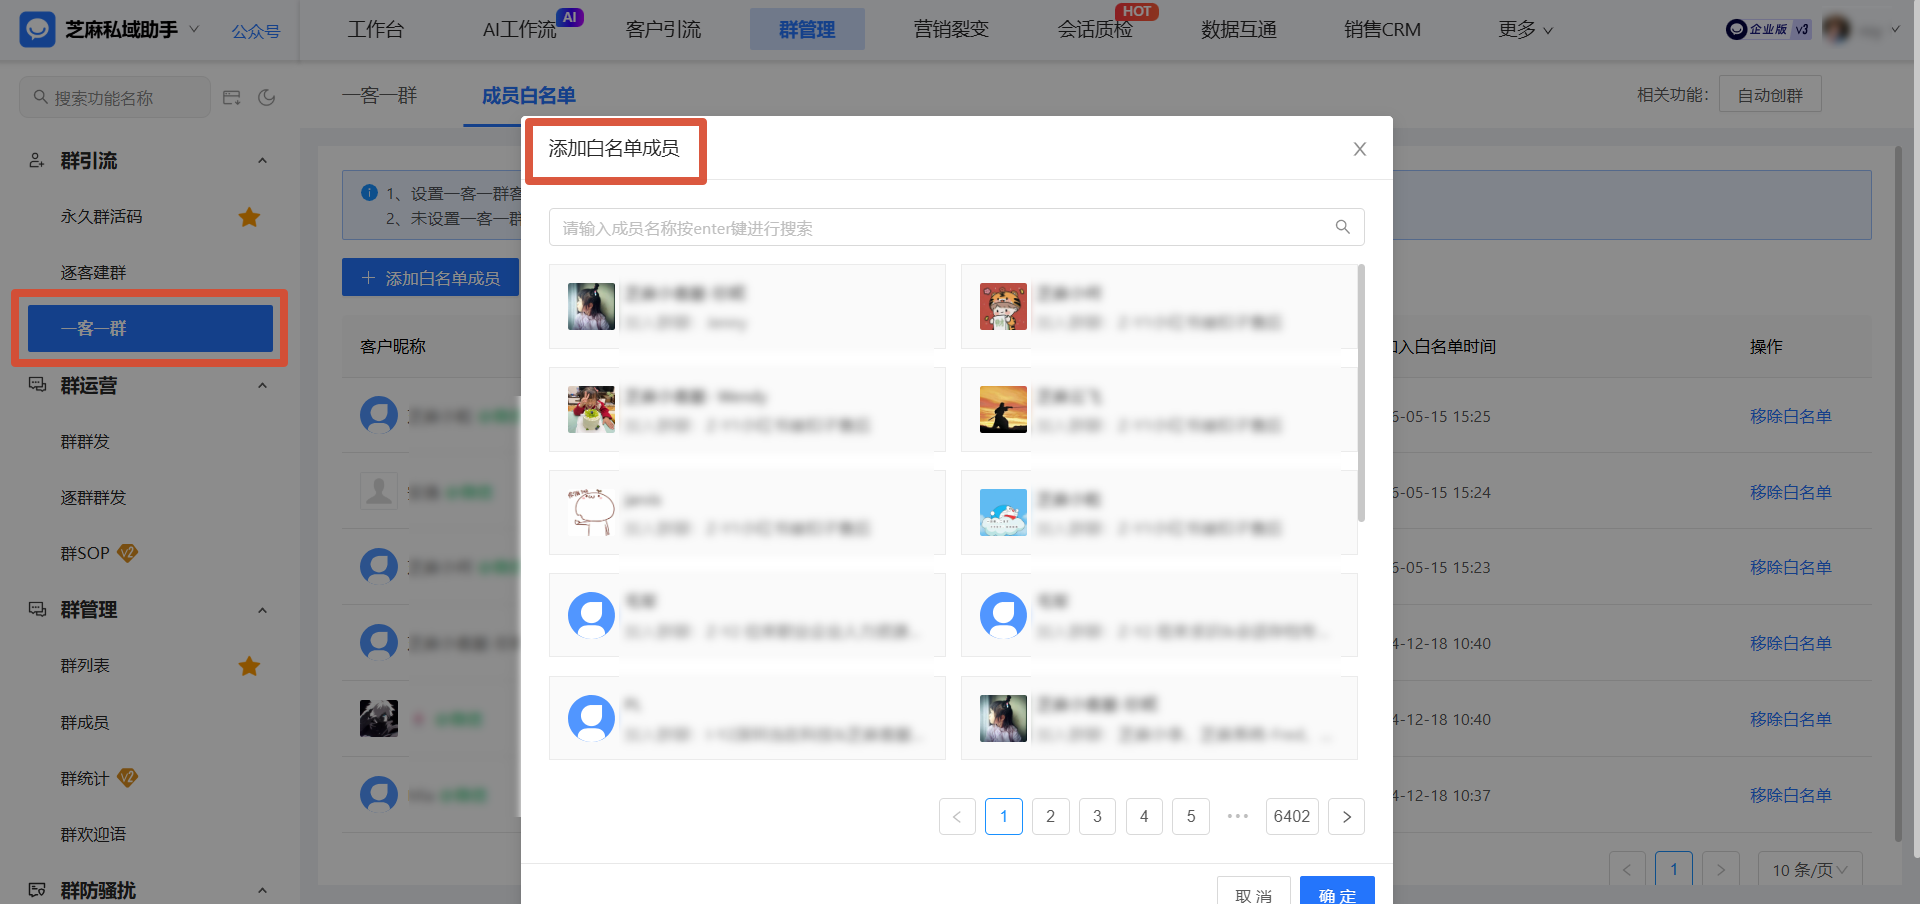
Task: Open the 公众号 link
Action: pos(256,31)
